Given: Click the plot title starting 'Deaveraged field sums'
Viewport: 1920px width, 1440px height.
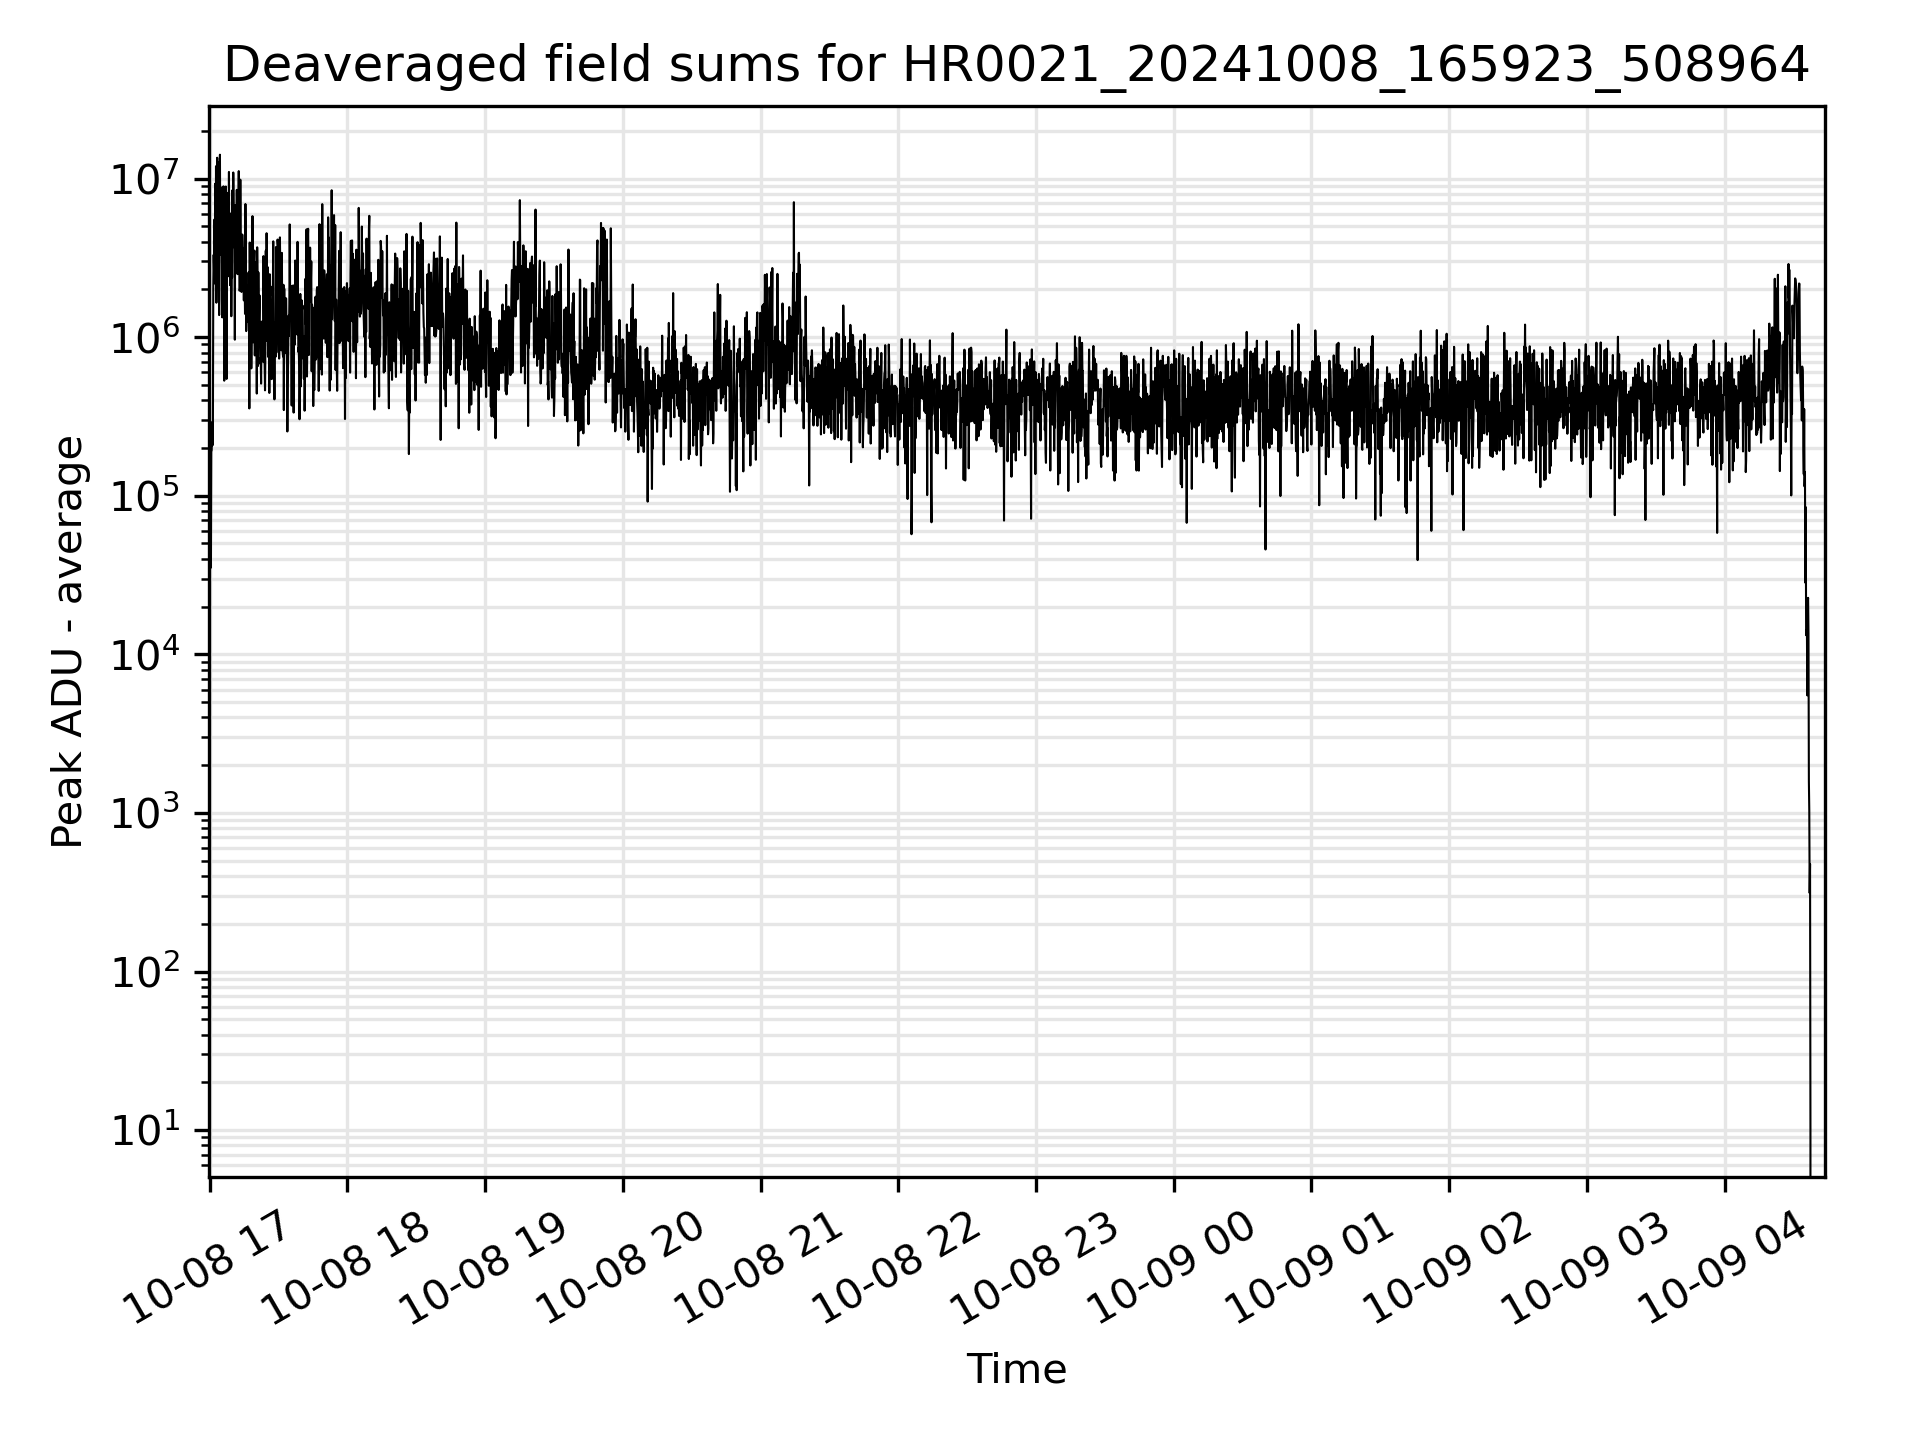Looking at the screenshot, I should 1016,66.
